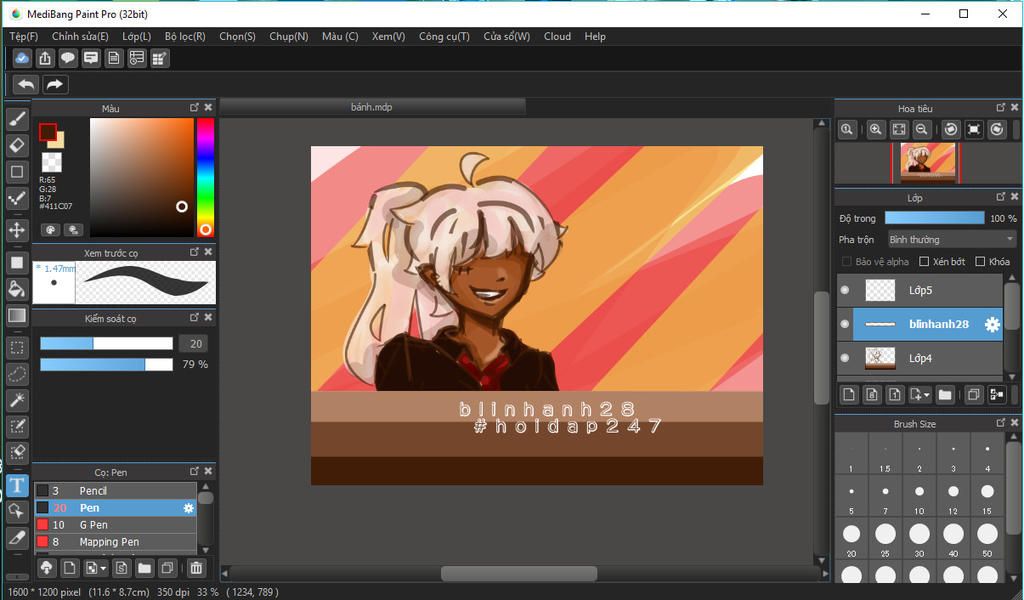Undock the Hoa tiêu navigator panel
Screen dimensions: 1024x600
pyautogui.click(x=1000, y=107)
